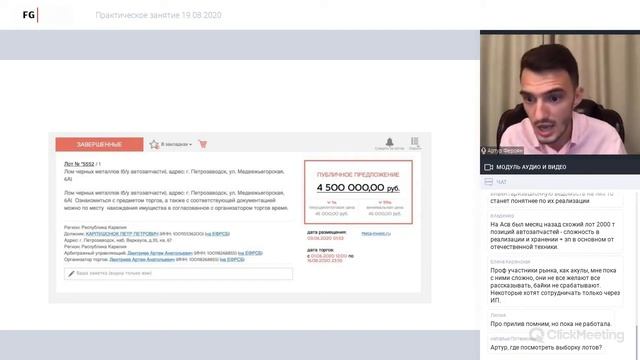The image size is (640, 360).
Task: Open the 'В закладках' dropdown
Action: click(x=176, y=144)
